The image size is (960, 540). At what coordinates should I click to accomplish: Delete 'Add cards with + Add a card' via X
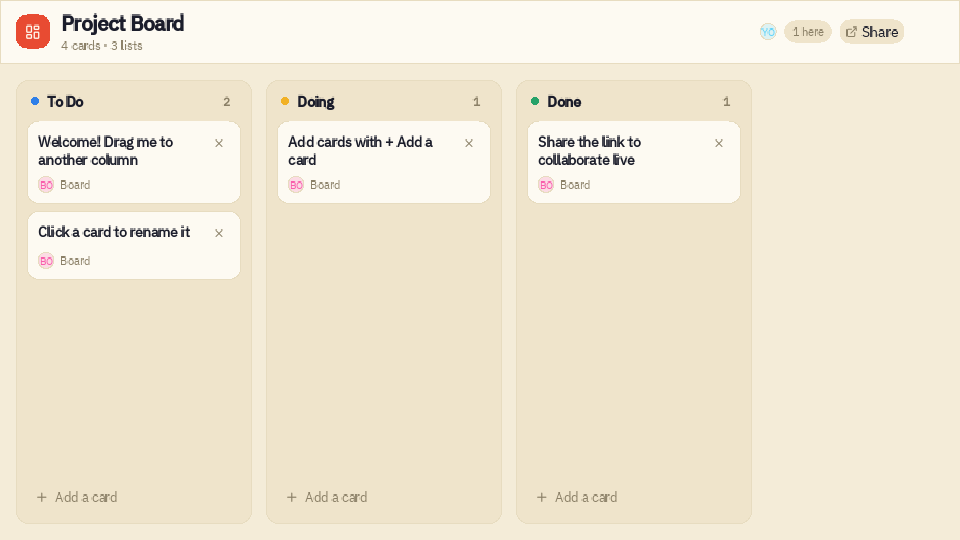(x=469, y=143)
